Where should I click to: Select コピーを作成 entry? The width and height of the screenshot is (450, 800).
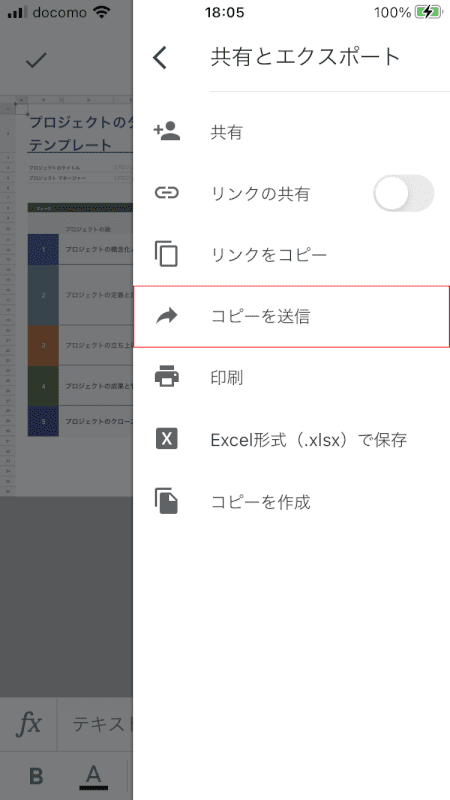[291, 502]
